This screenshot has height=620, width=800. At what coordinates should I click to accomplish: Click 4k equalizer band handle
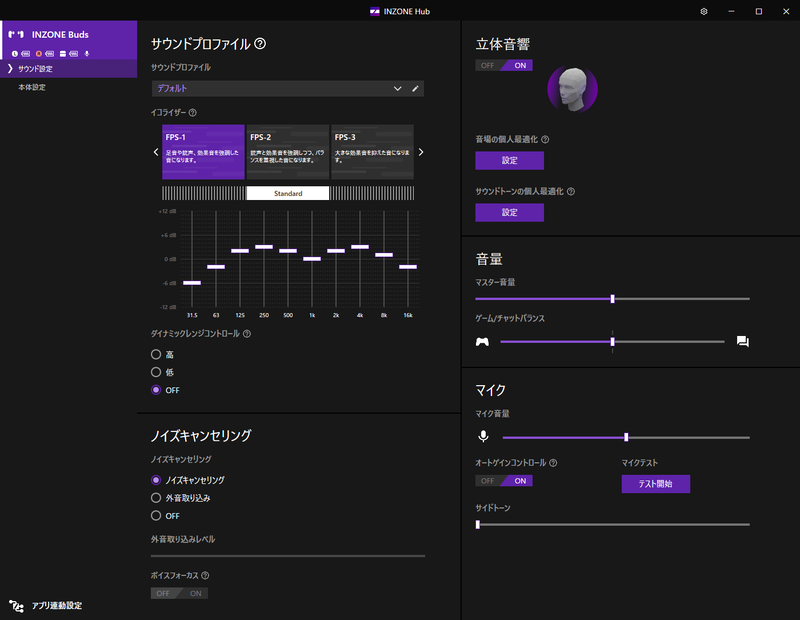pos(360,247)
